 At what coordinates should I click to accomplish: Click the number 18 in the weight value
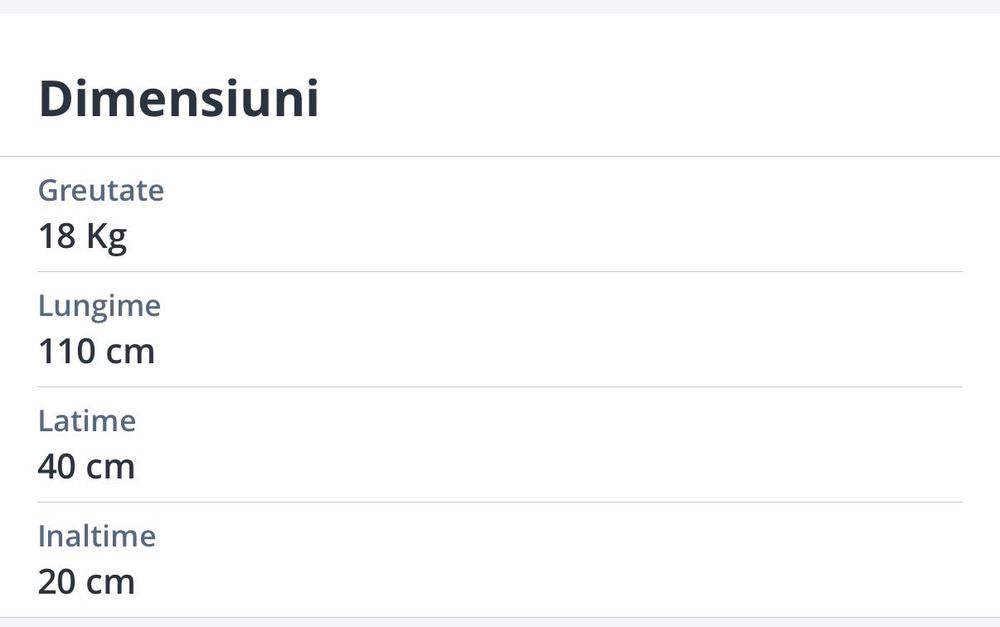[56, 237]
